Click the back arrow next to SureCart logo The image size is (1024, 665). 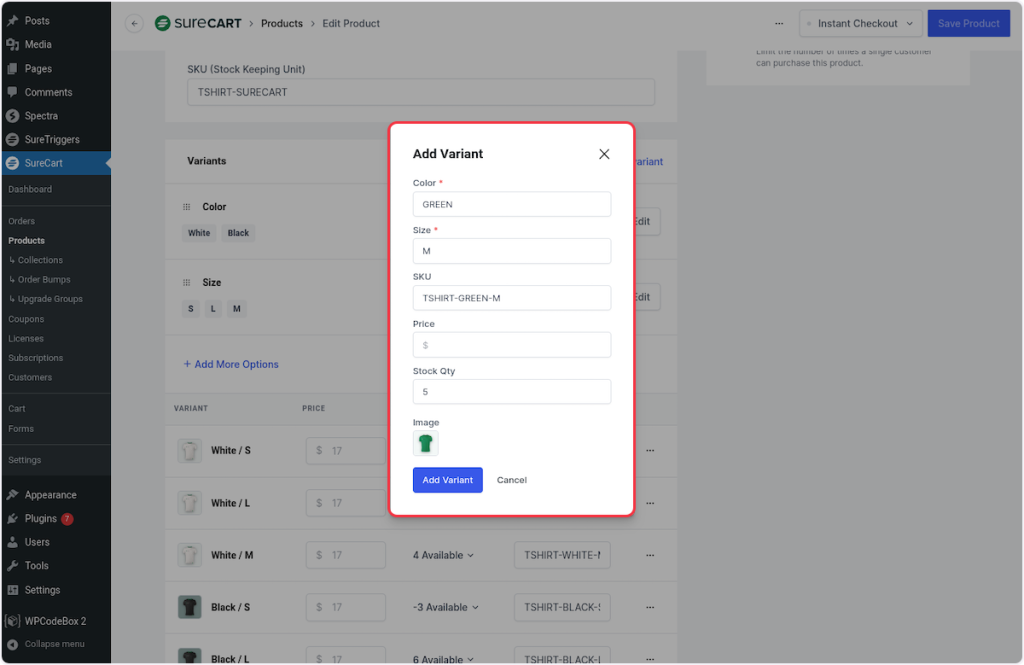(134, 24)
